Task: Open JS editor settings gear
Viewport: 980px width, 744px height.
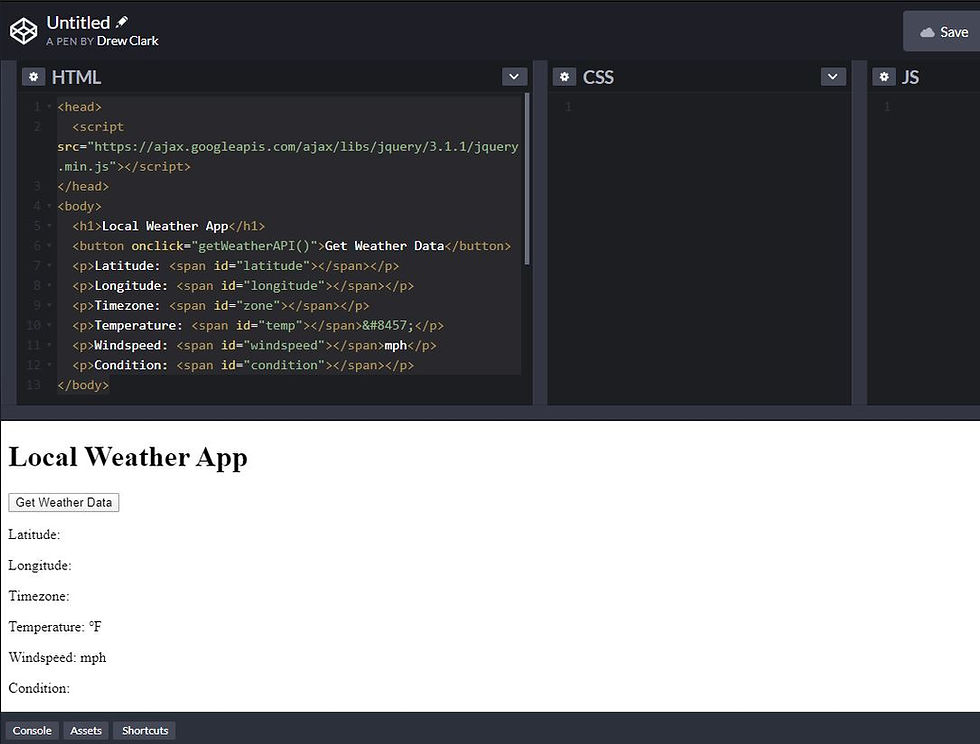Action: tap(884, 77)
